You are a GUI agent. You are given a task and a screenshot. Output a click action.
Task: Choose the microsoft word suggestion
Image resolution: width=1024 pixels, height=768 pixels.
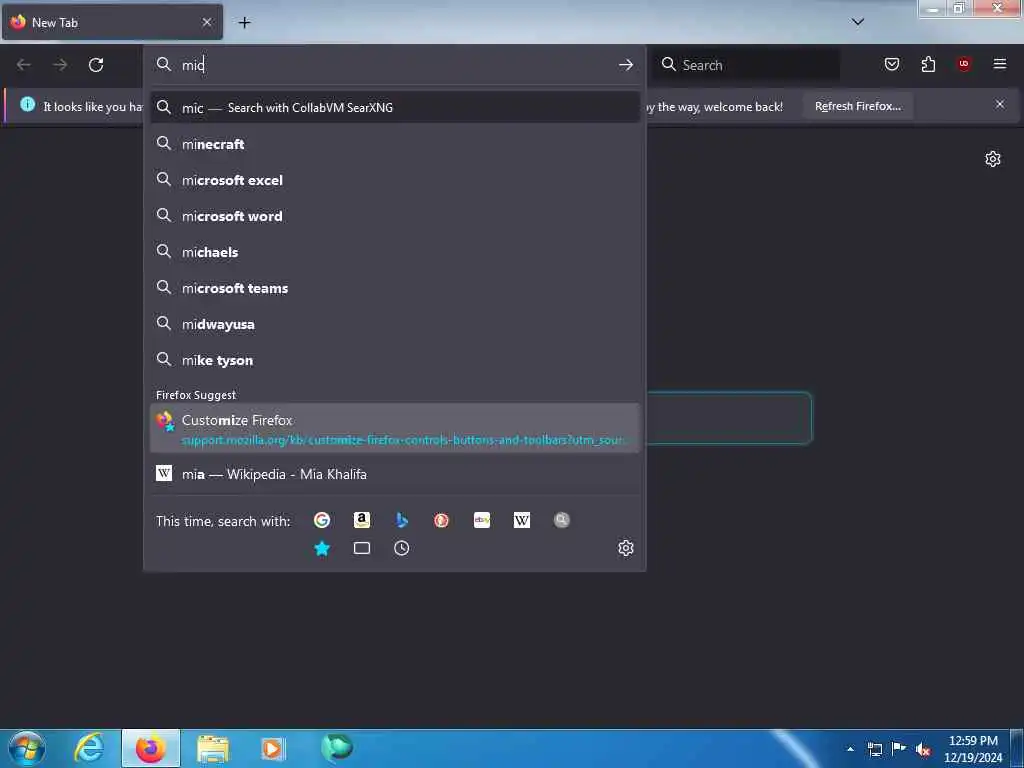(x=394, y=216)
